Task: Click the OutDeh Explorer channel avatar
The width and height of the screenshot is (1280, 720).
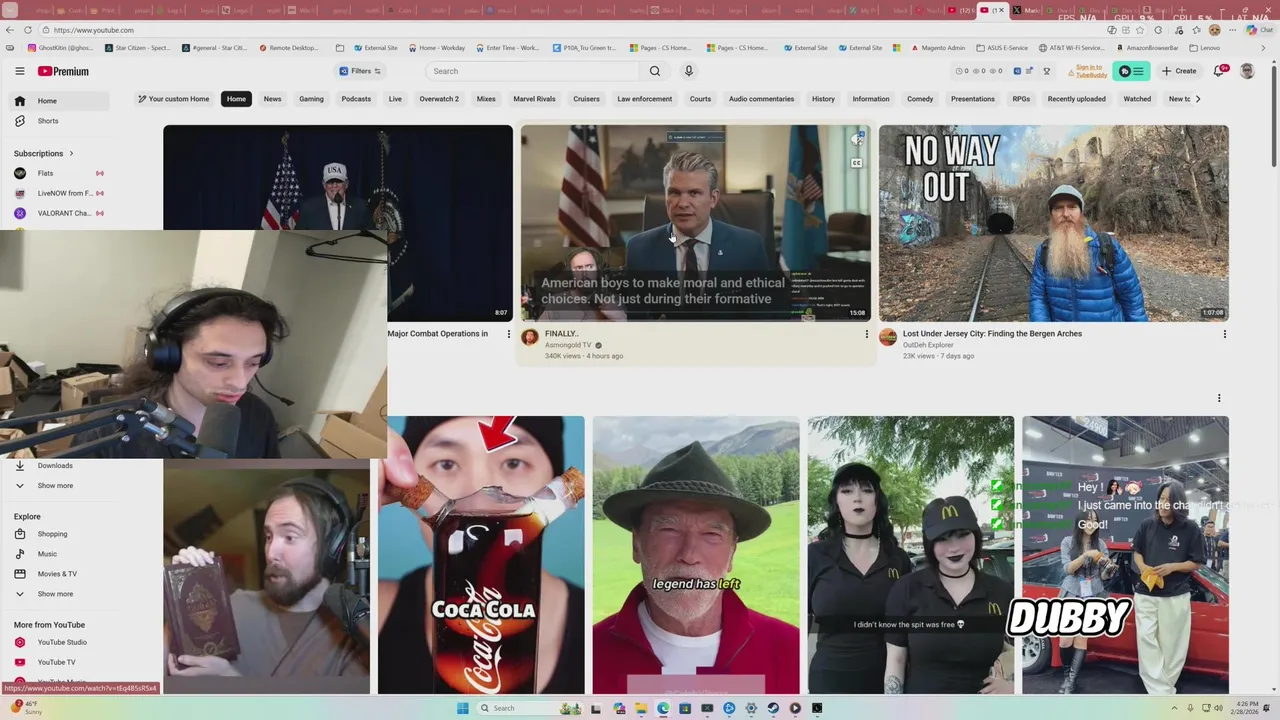Action: (x=888, y=337)
